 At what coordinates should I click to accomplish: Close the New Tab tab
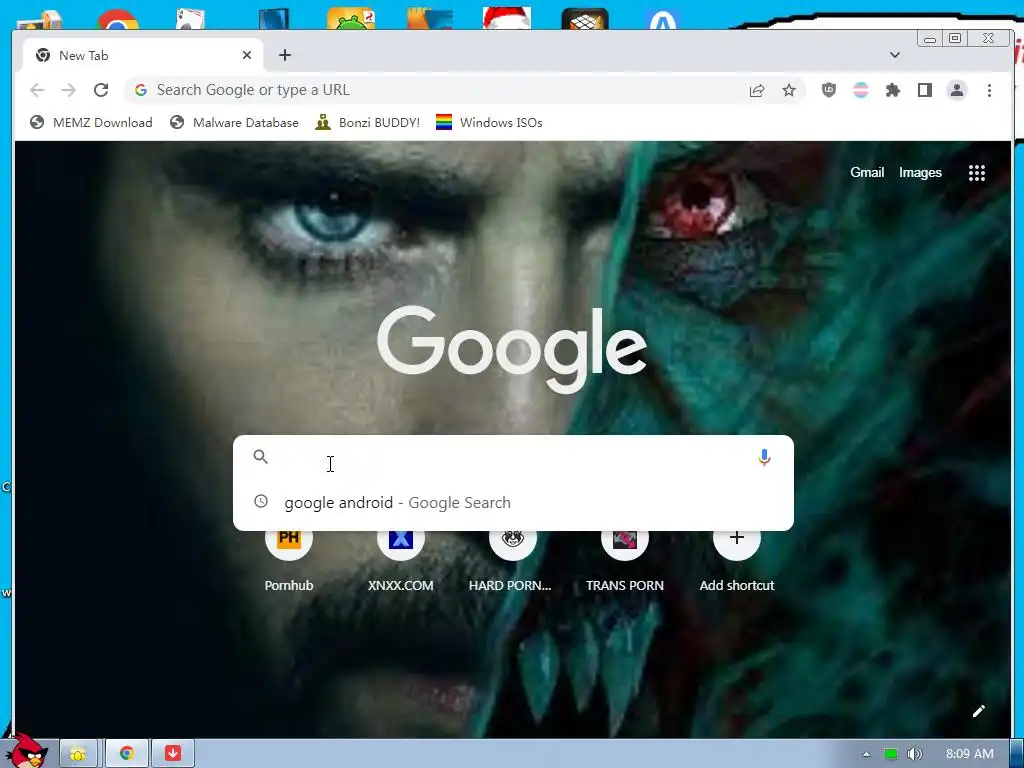pos(247,56)
